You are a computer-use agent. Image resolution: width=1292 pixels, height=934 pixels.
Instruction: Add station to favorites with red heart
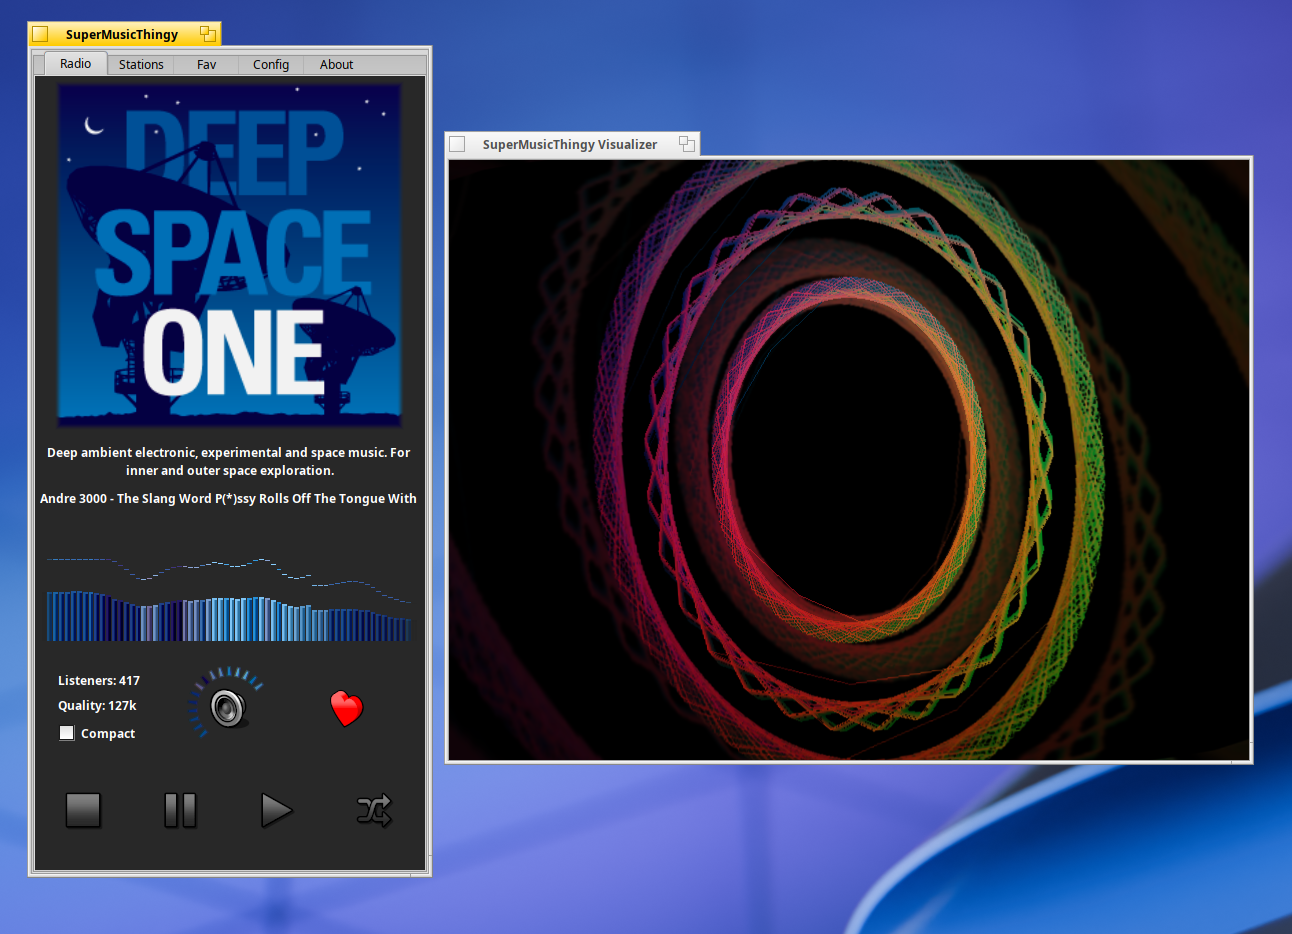[x=347, y=708]
